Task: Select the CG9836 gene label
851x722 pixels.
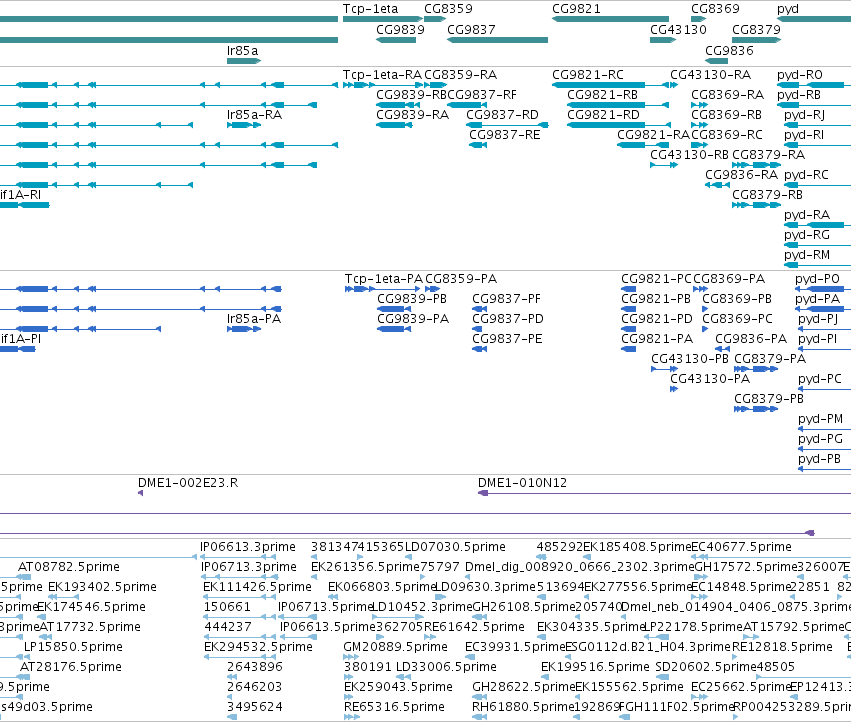Action: (729, 50)
